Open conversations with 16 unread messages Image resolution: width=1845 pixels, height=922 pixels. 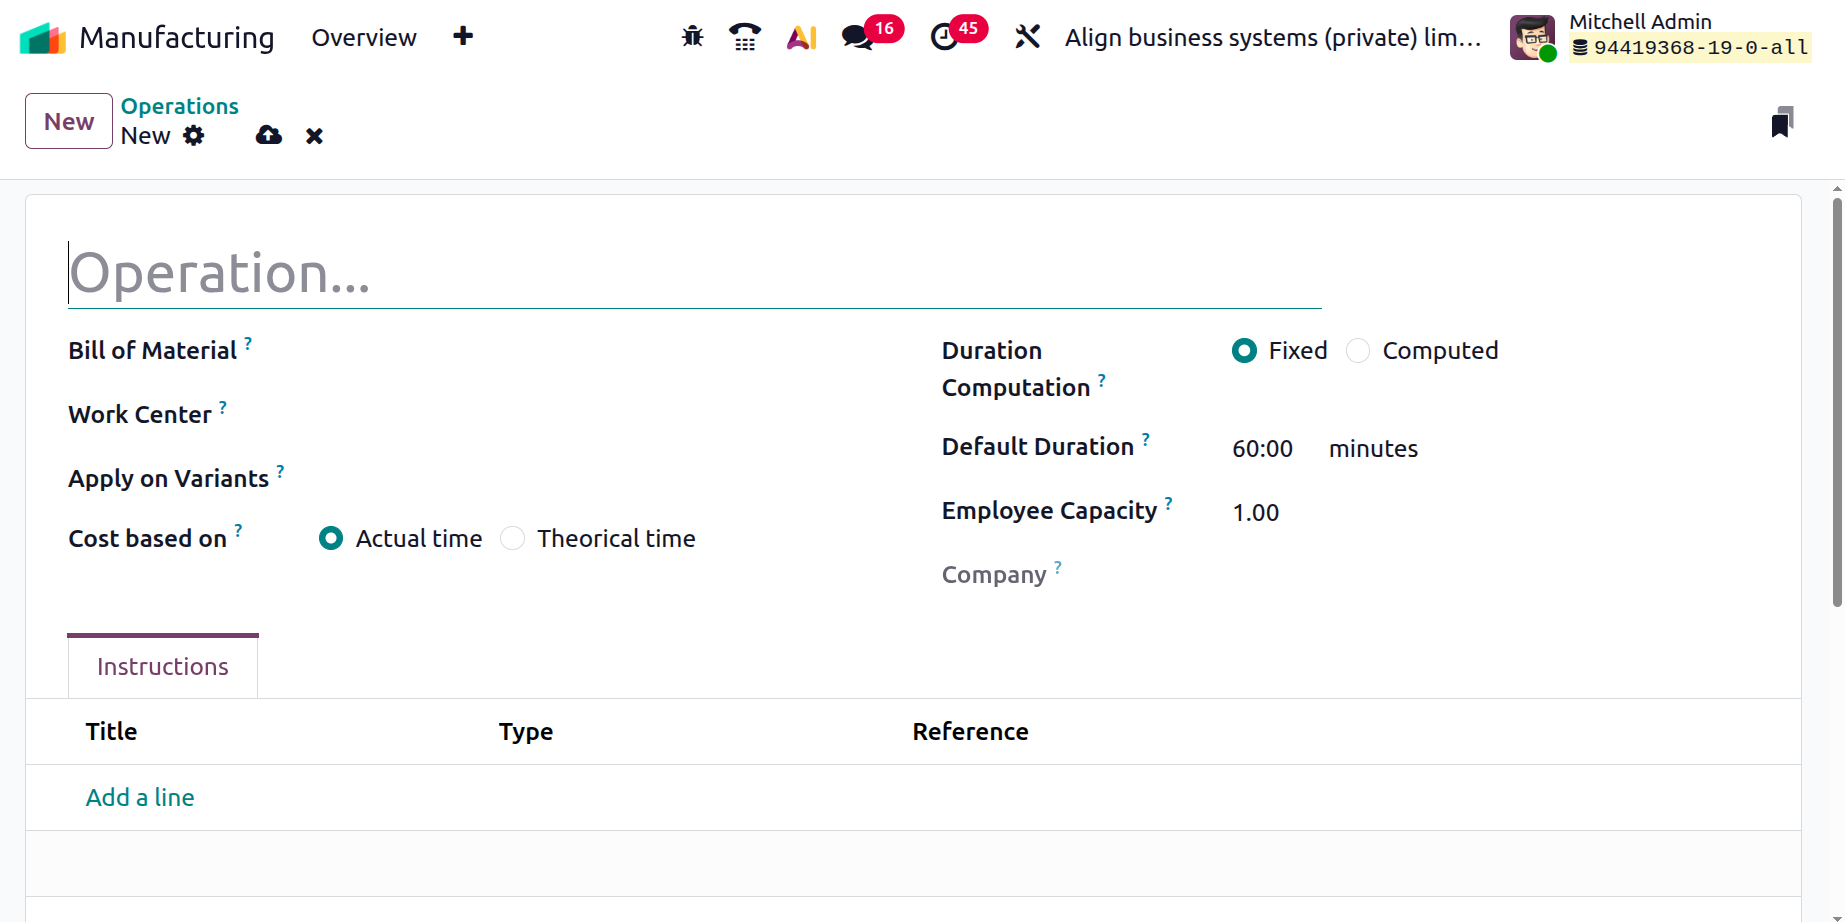[858, 38]
